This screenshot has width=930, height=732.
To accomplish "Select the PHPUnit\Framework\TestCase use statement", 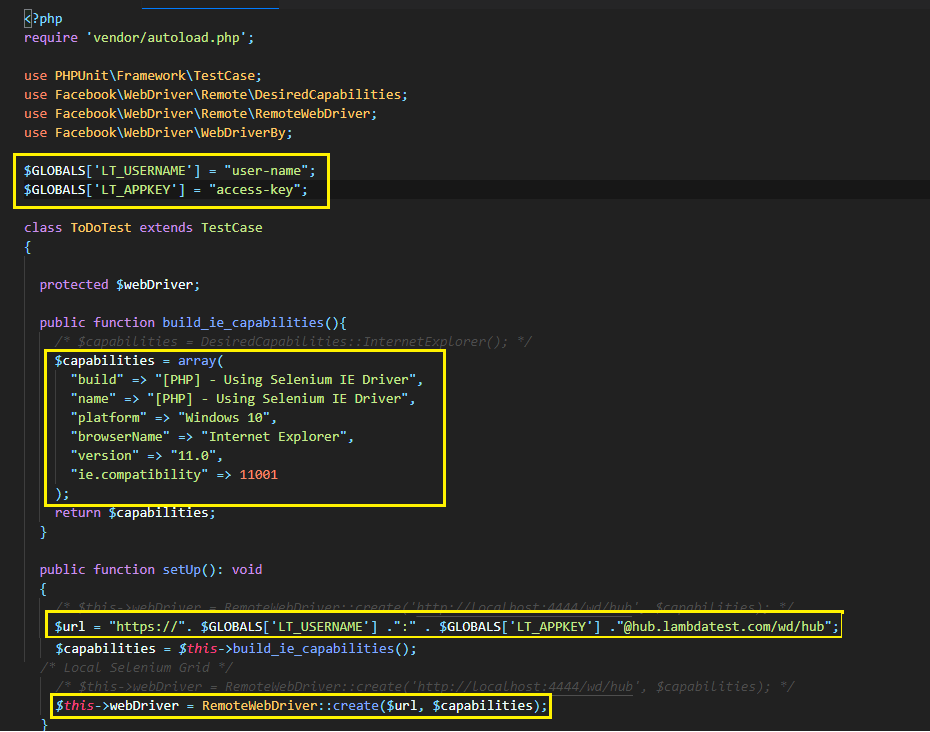I will [x=143, y=76].
